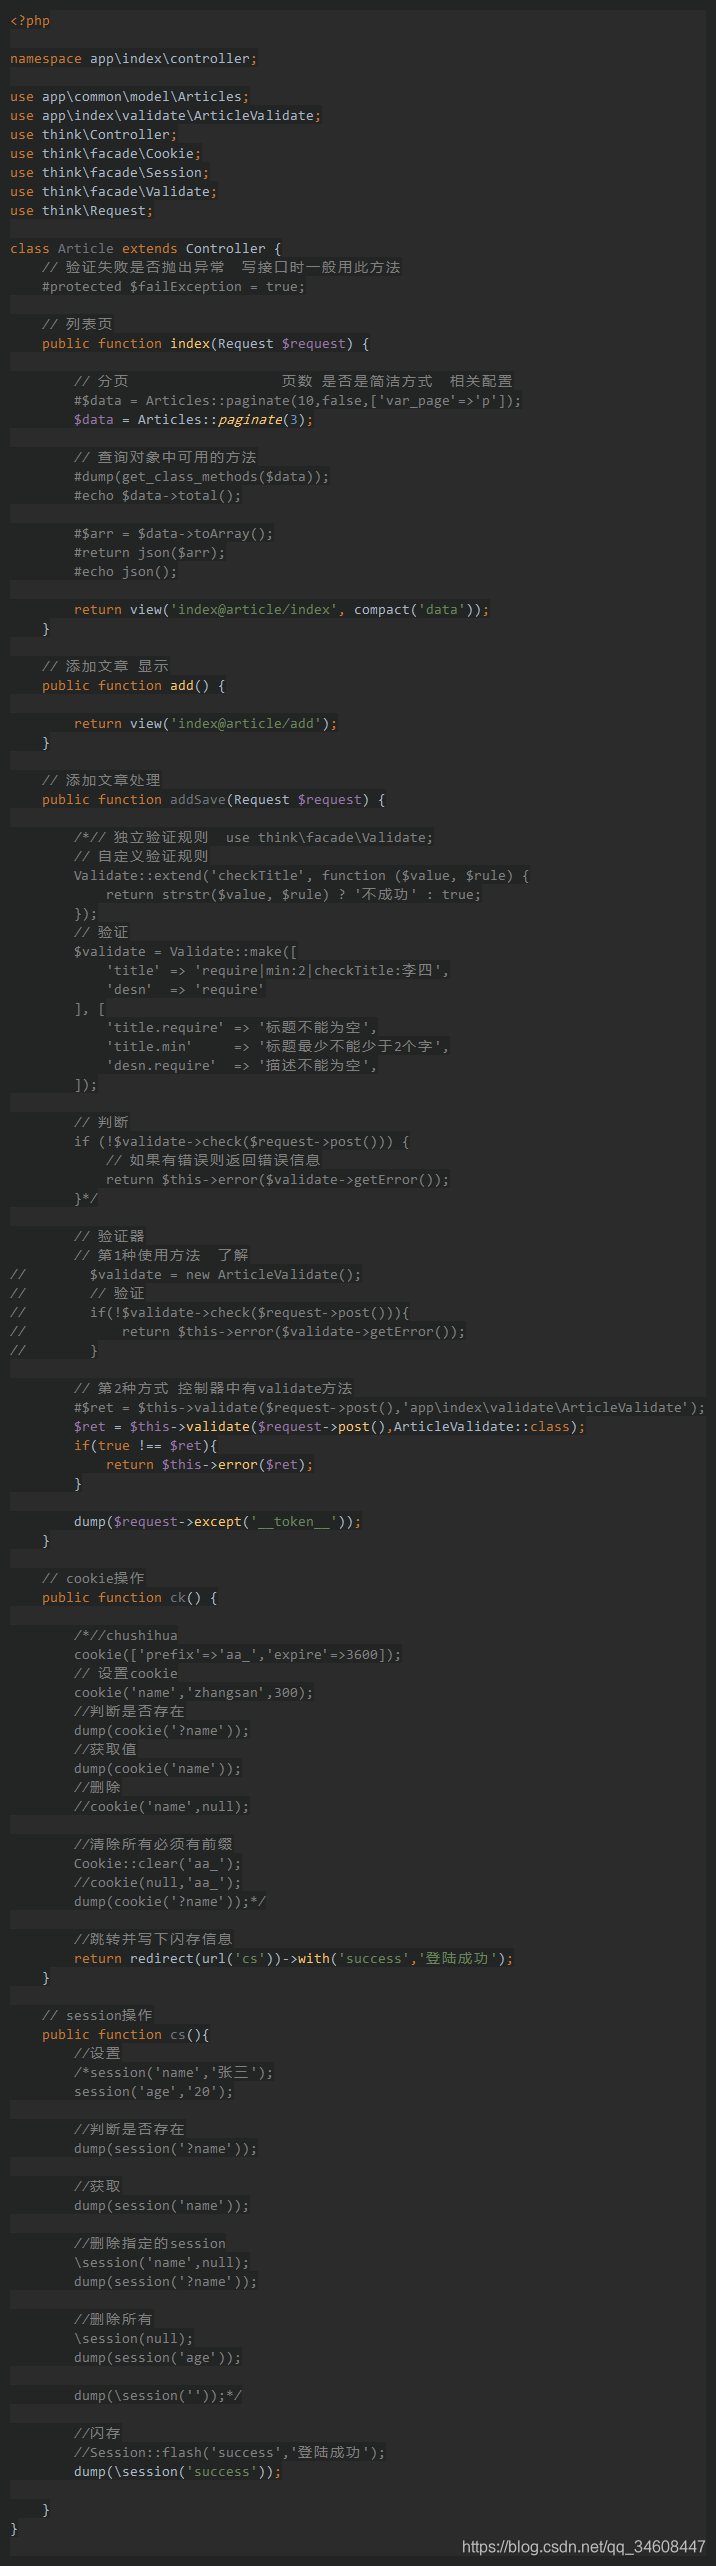
Task: Click 'use app\index\validate\ArticleValidate;' import line
Action: pos(165,116)
